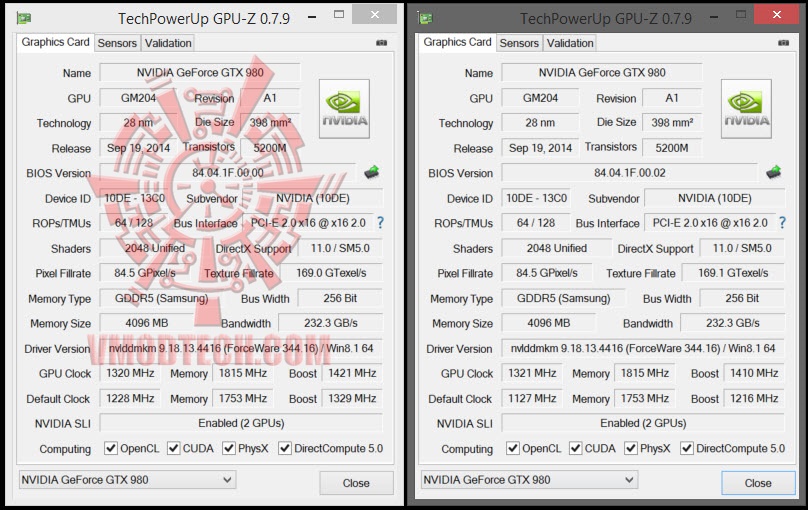The width and height of the screenshot is (808, 510).
Task: Click BIOS Version field 84.04.1F.00.02
Action: pyautogui.click(x=630, y=173)
